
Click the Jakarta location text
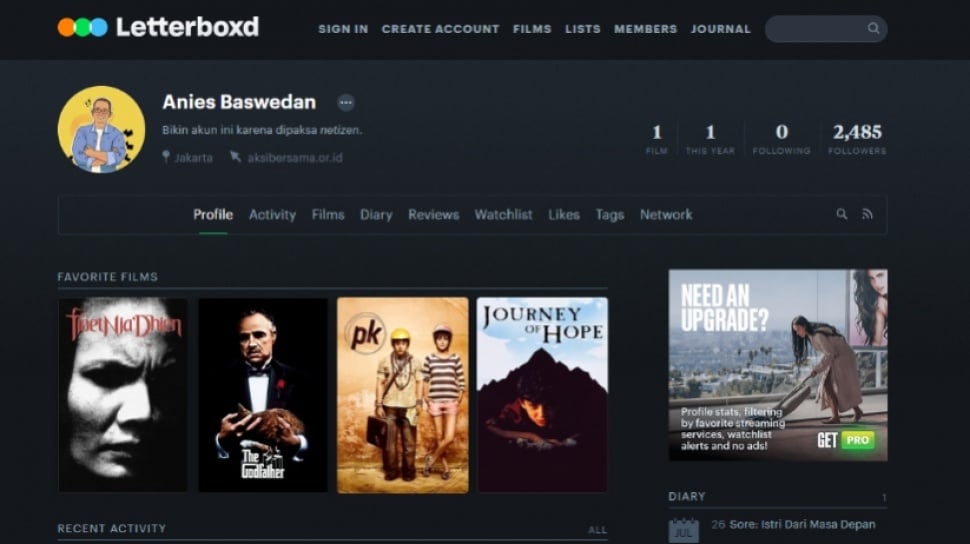pyautogui.click(x=194, y=158)
